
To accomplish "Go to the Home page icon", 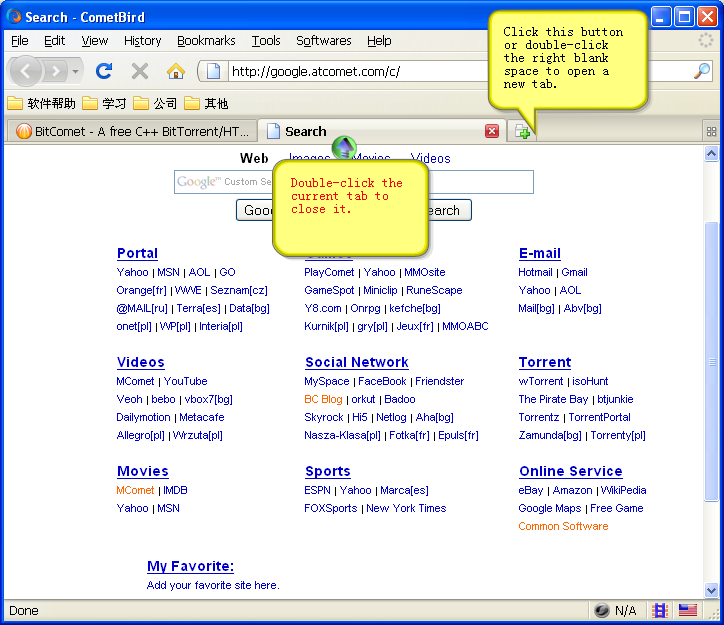I will click(x=176, y=72).
